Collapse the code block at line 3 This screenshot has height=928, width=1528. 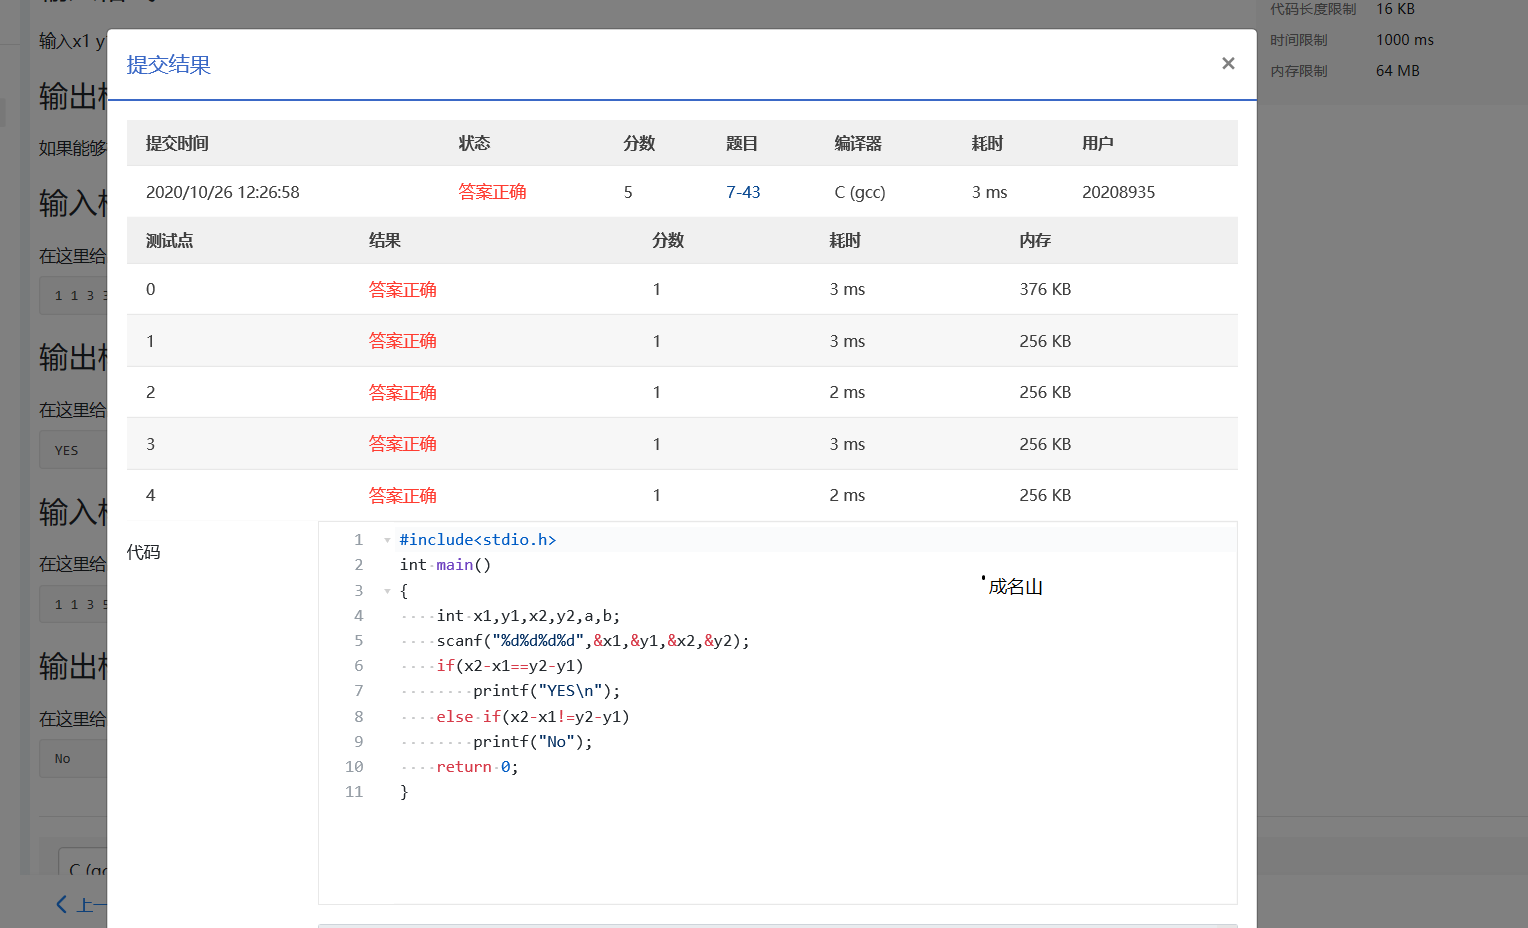click(388, 591)
